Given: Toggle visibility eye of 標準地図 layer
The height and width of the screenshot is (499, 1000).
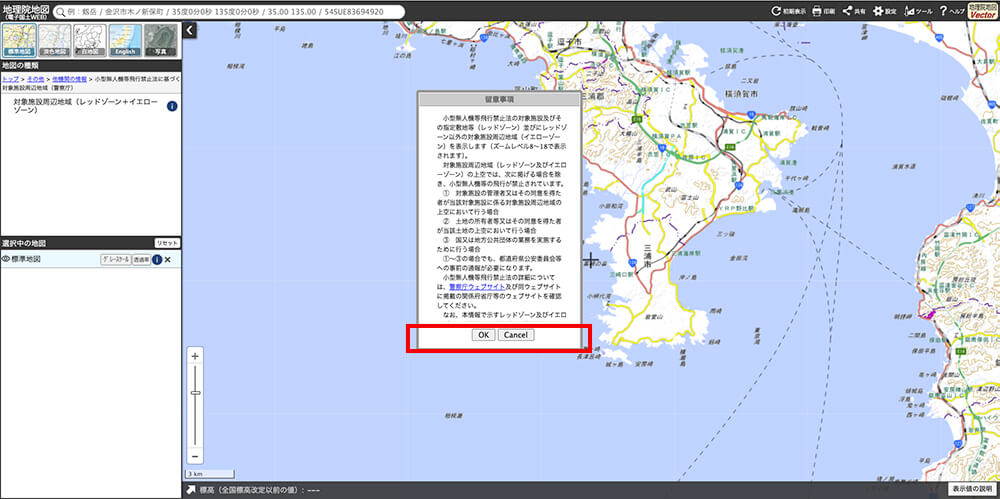Looking at the screenshot, I should tap(6, 260).
